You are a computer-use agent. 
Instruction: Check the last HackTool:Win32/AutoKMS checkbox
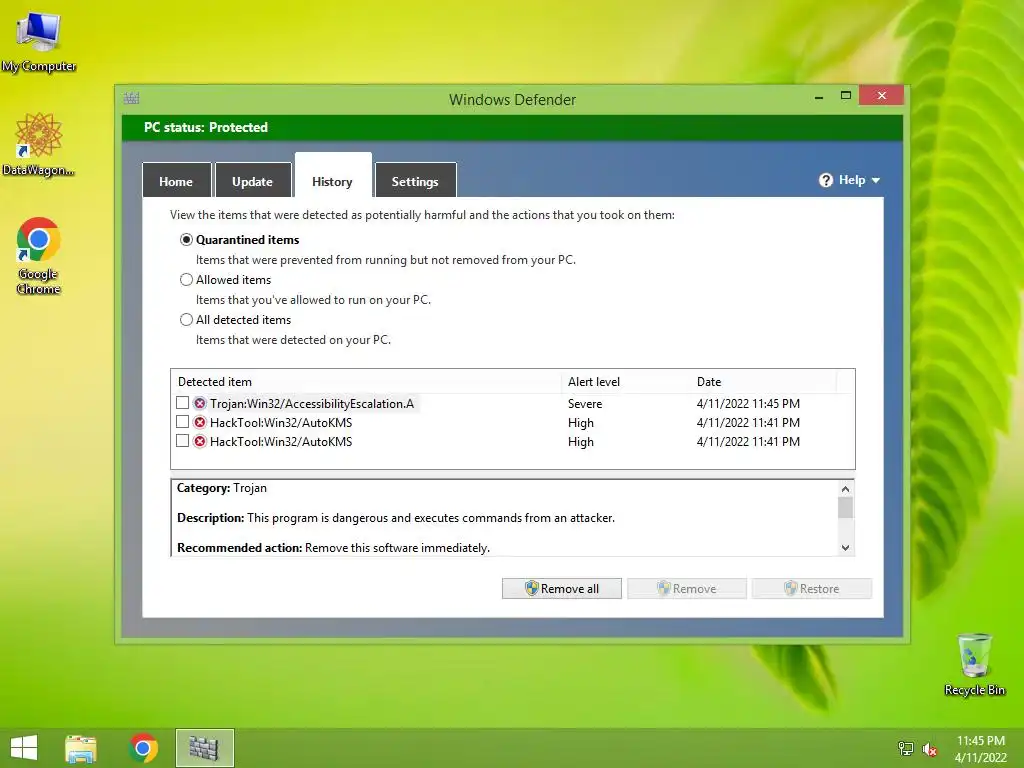pos(183,441)
